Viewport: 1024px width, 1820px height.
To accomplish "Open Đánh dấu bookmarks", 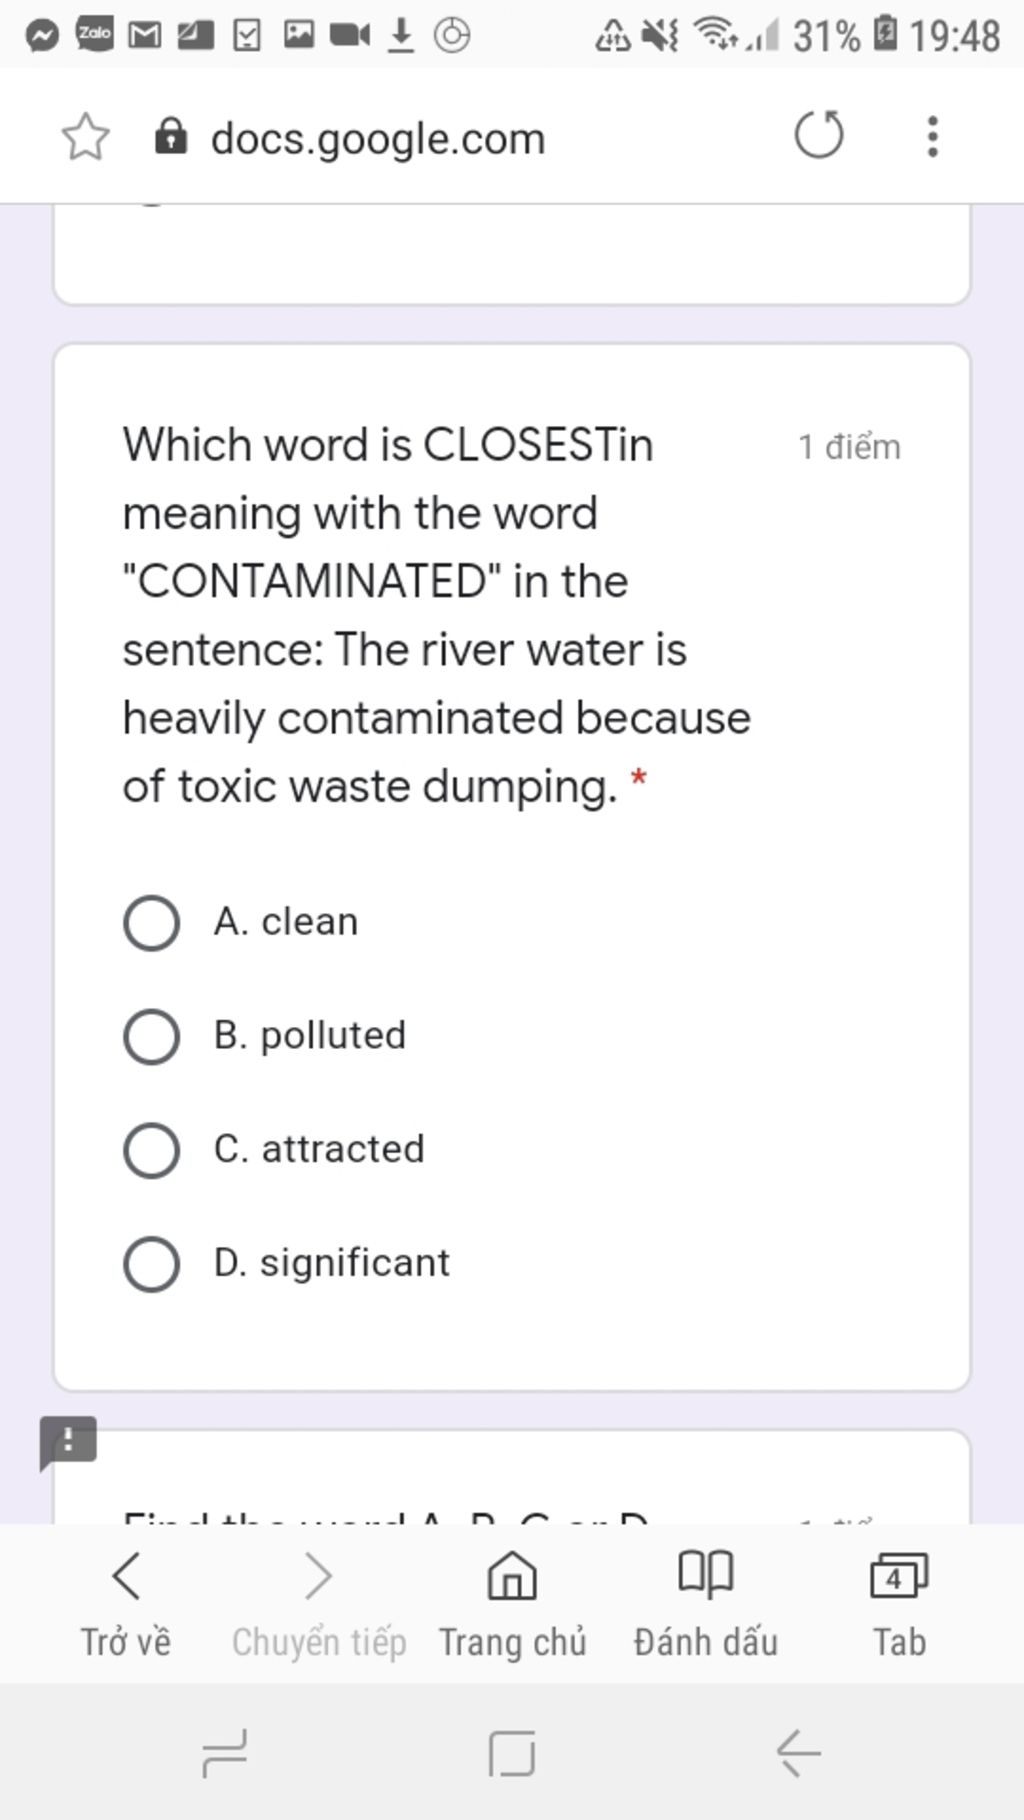I will pos(706,1605).
